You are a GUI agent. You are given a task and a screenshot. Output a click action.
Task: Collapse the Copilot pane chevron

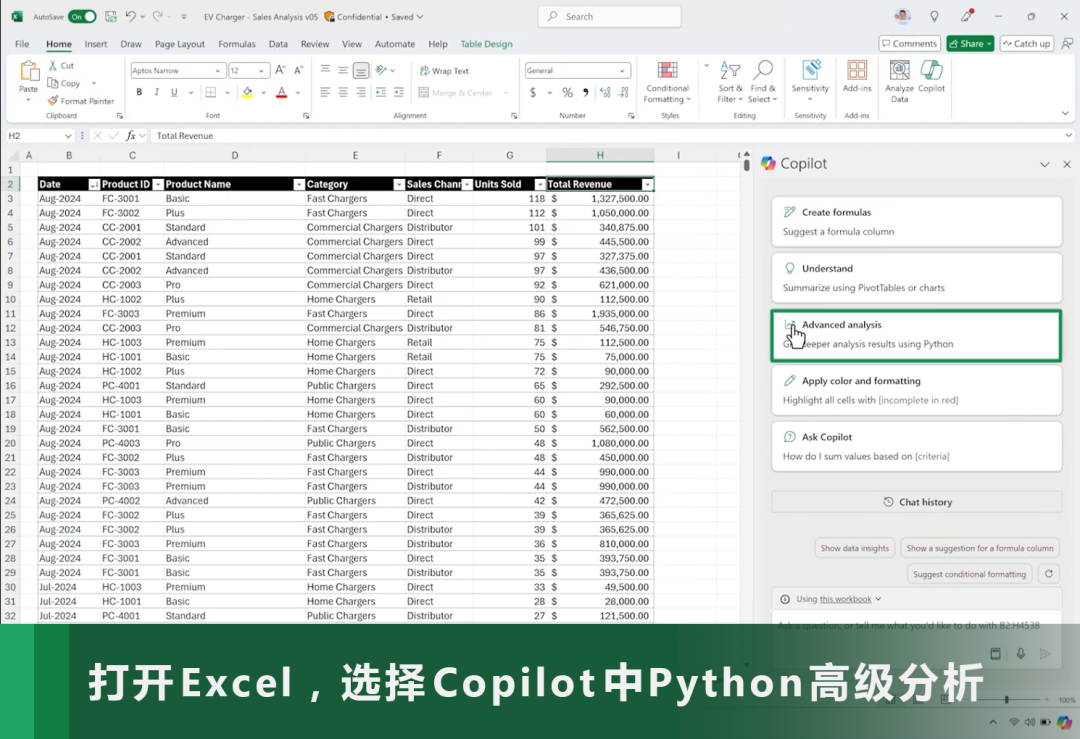tap(1044, 164)
